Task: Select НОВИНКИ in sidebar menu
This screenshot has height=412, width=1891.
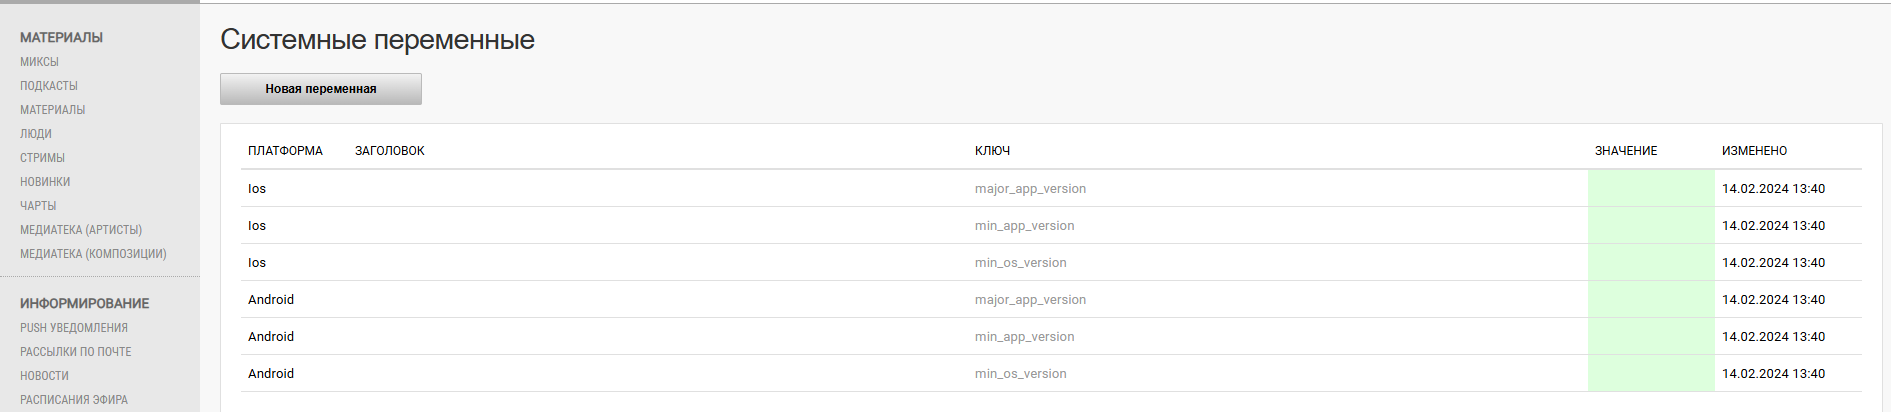Action: click(45, 182)
